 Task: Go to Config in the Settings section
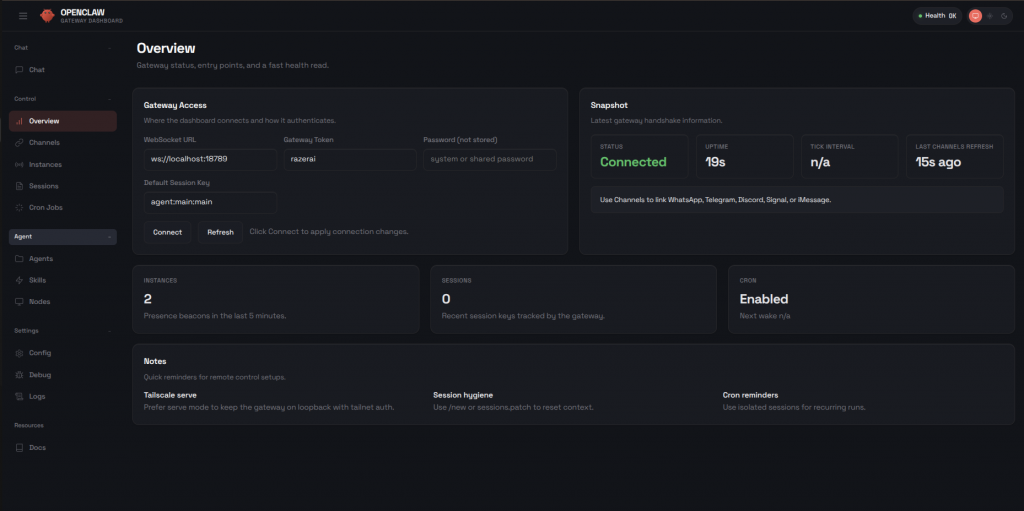pos(40,353)
